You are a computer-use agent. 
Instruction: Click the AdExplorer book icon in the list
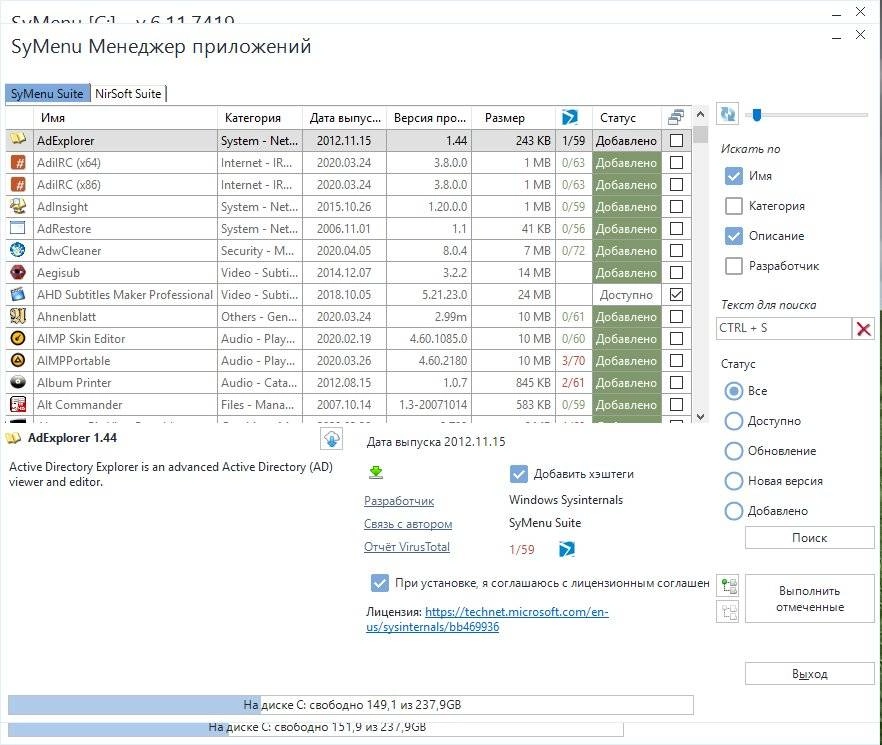coord(18,139)
